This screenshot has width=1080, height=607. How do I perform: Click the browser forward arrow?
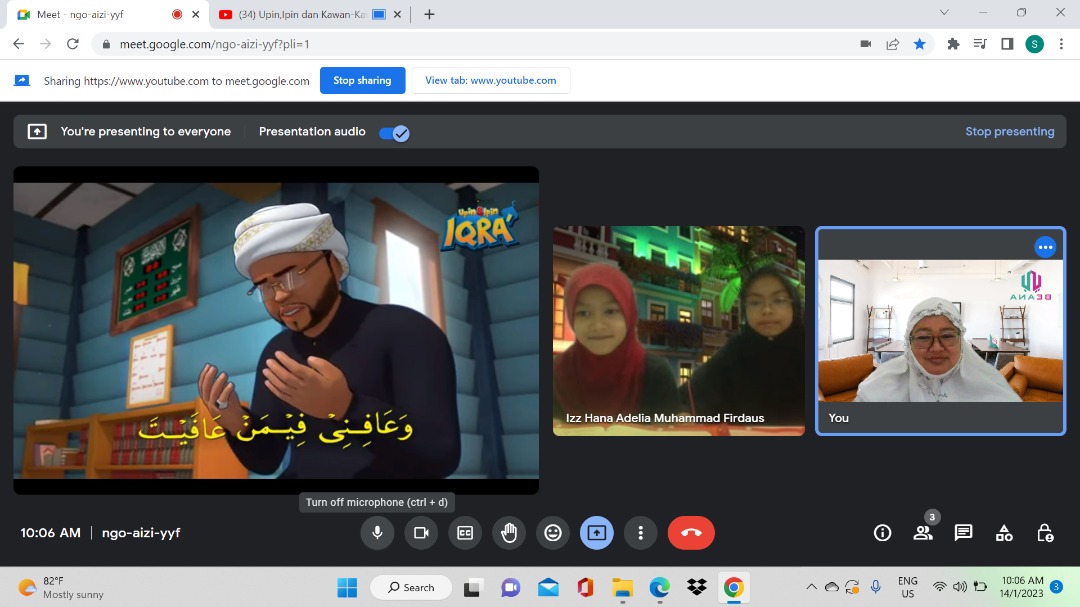pyautogui.click(x=45, y=44)
